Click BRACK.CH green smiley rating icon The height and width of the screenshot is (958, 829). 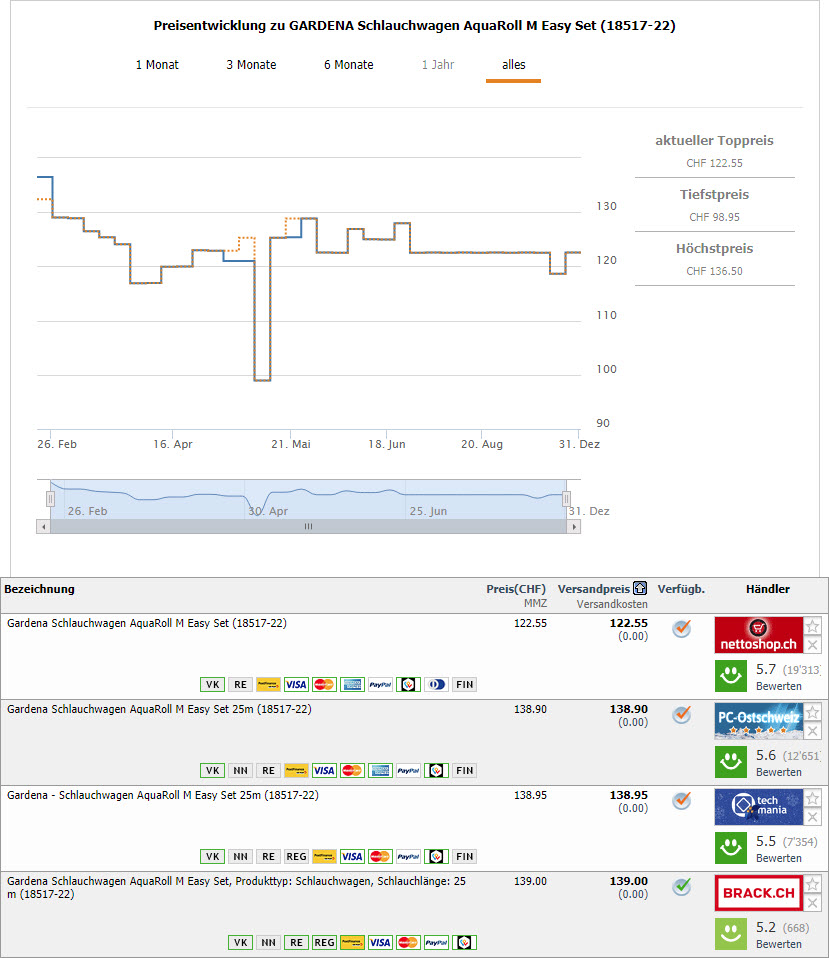pyautogui.click(x=731, y=934)
